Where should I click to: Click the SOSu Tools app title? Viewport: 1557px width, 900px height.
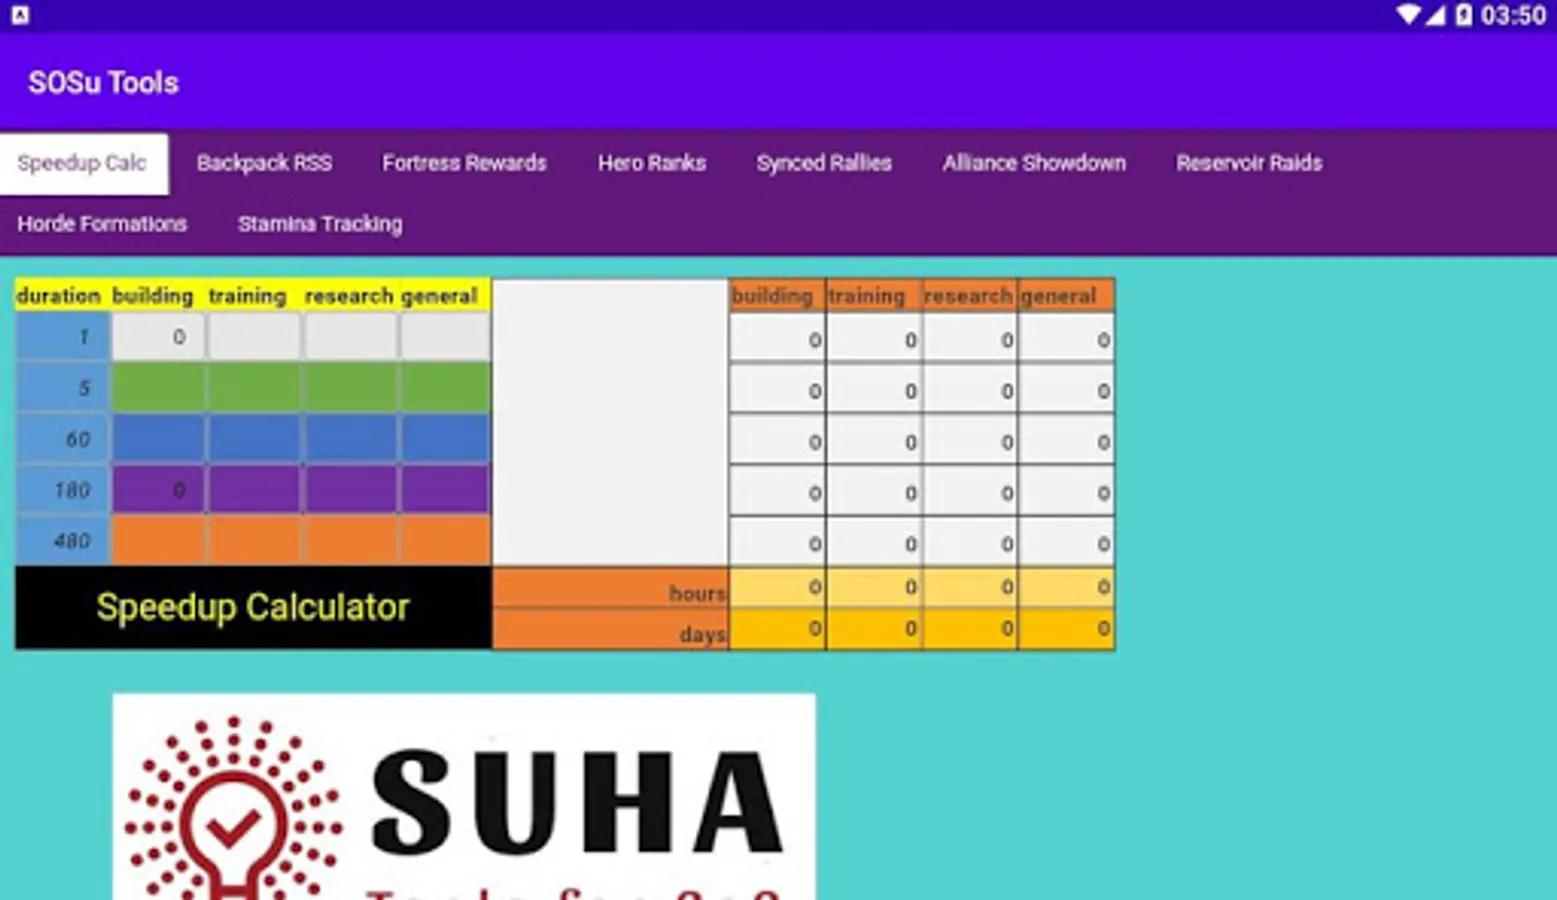click(103, 82)
